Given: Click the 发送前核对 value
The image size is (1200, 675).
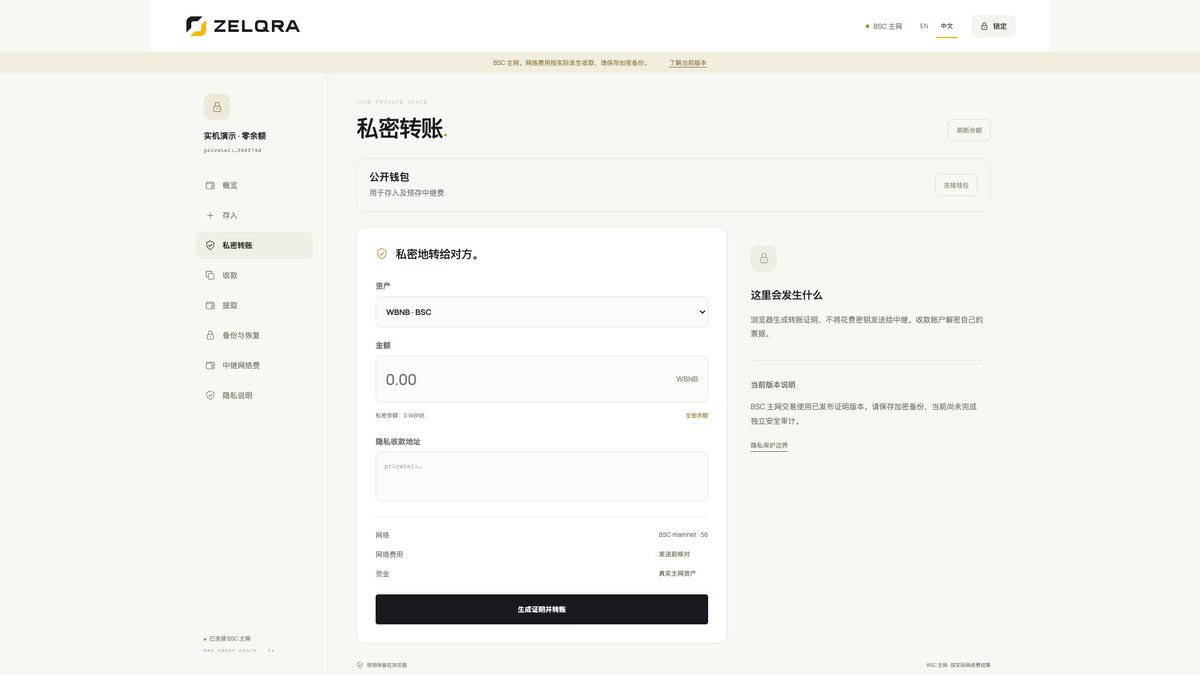Looking at the screenshot, I should (x=674, y=554).
